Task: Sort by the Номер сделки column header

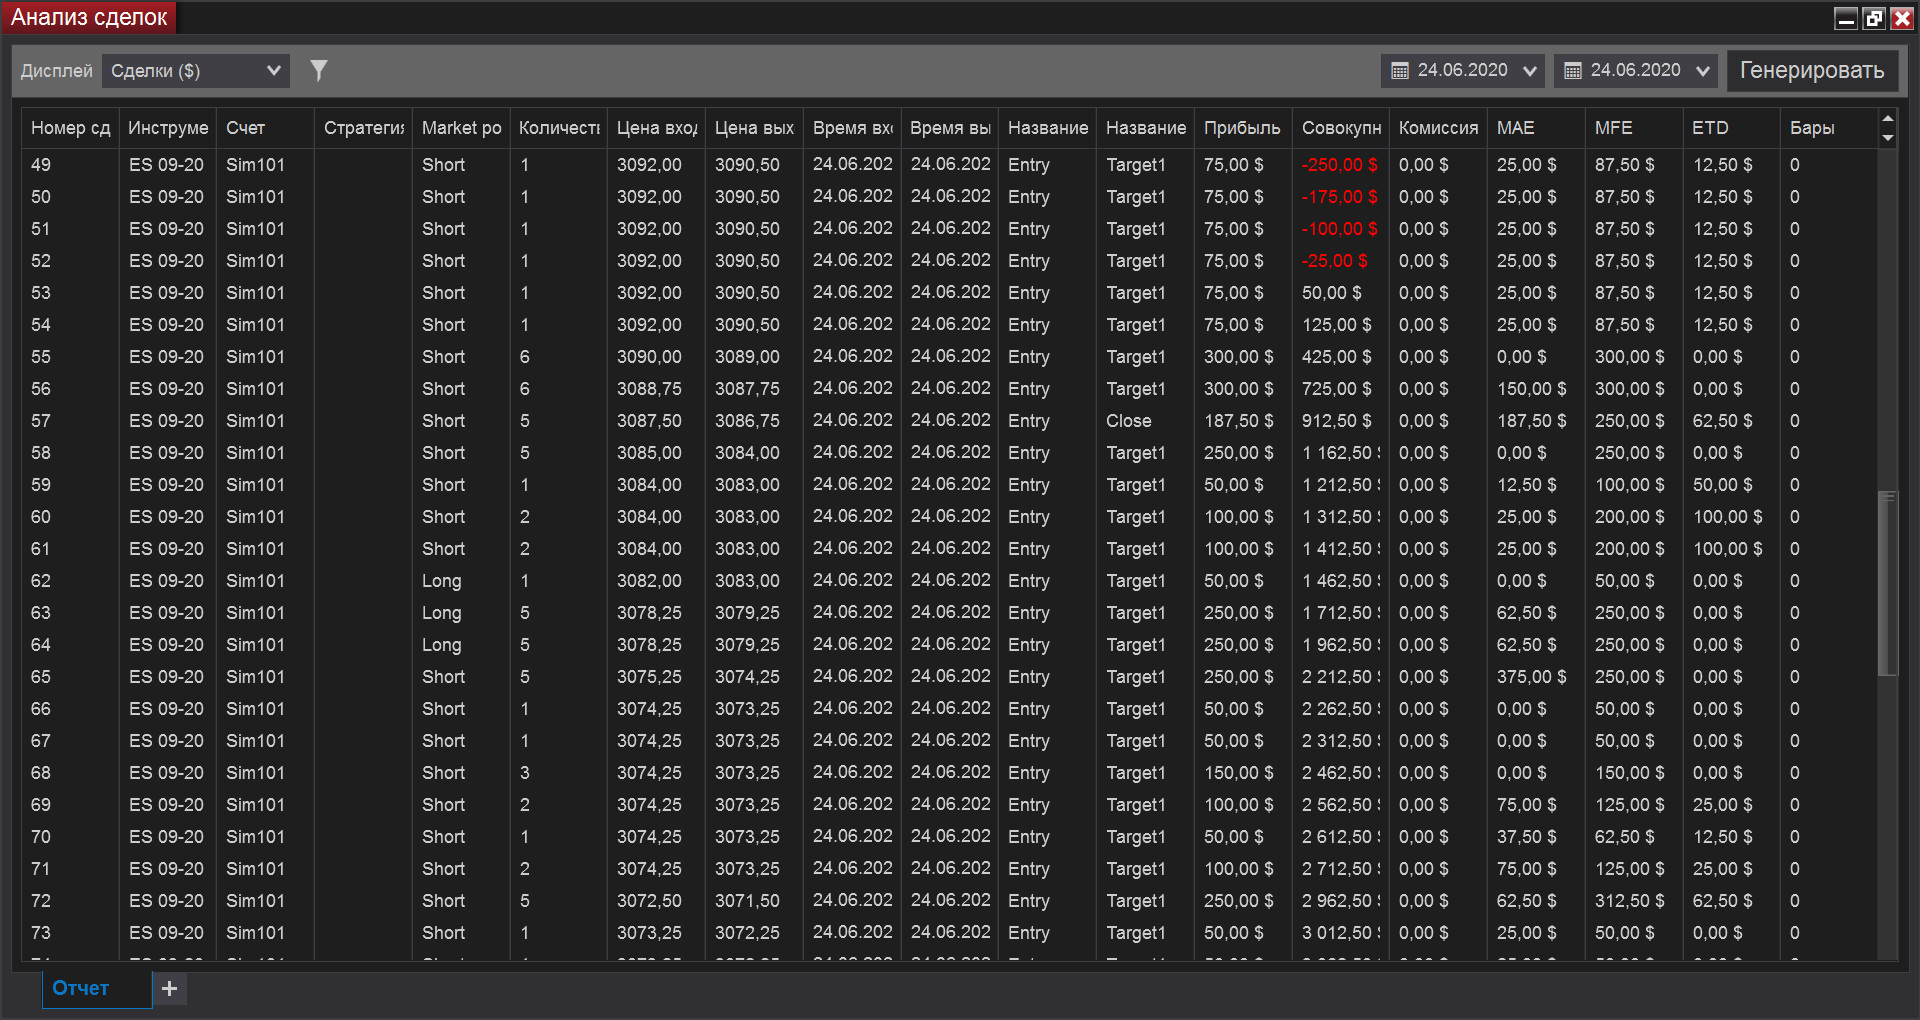Action: 70,128
